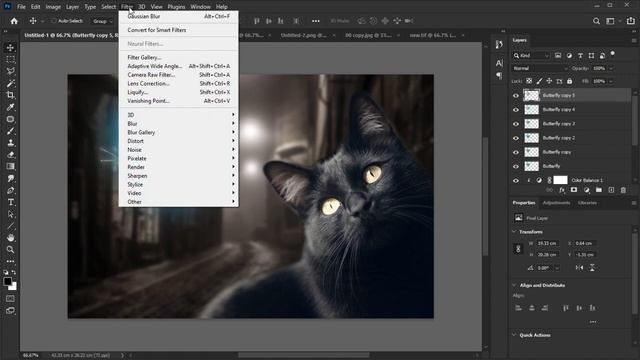
Task: Flip horizontal icon in Transform section
Action: pos(579,268)
